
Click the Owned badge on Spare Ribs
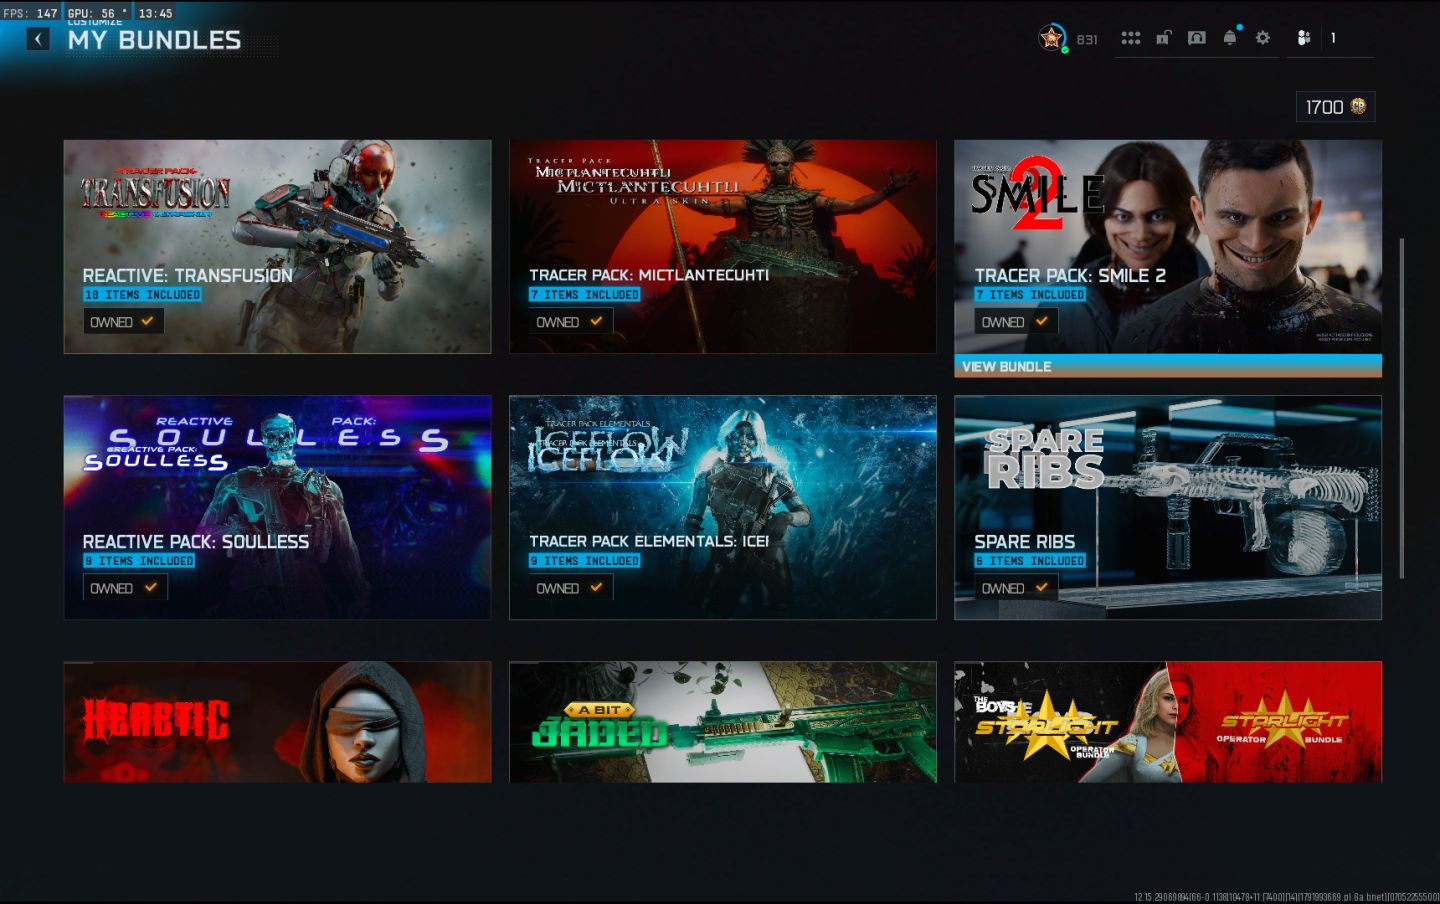[x=1015, y=588]
